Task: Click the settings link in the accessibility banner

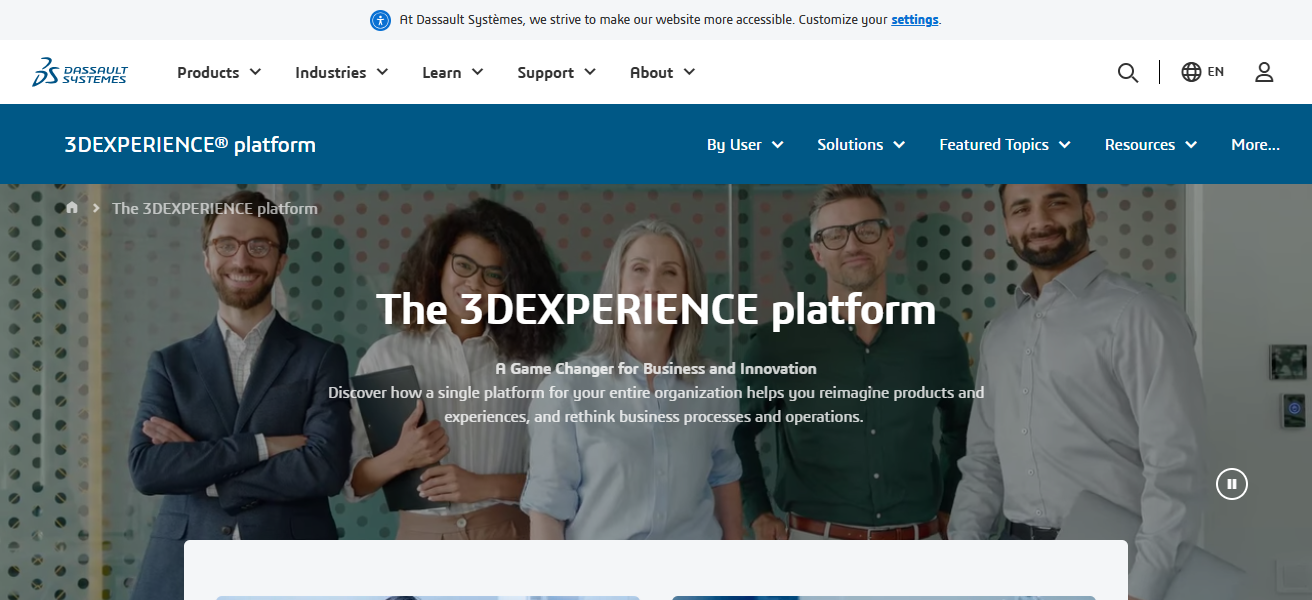Action: 914,19
